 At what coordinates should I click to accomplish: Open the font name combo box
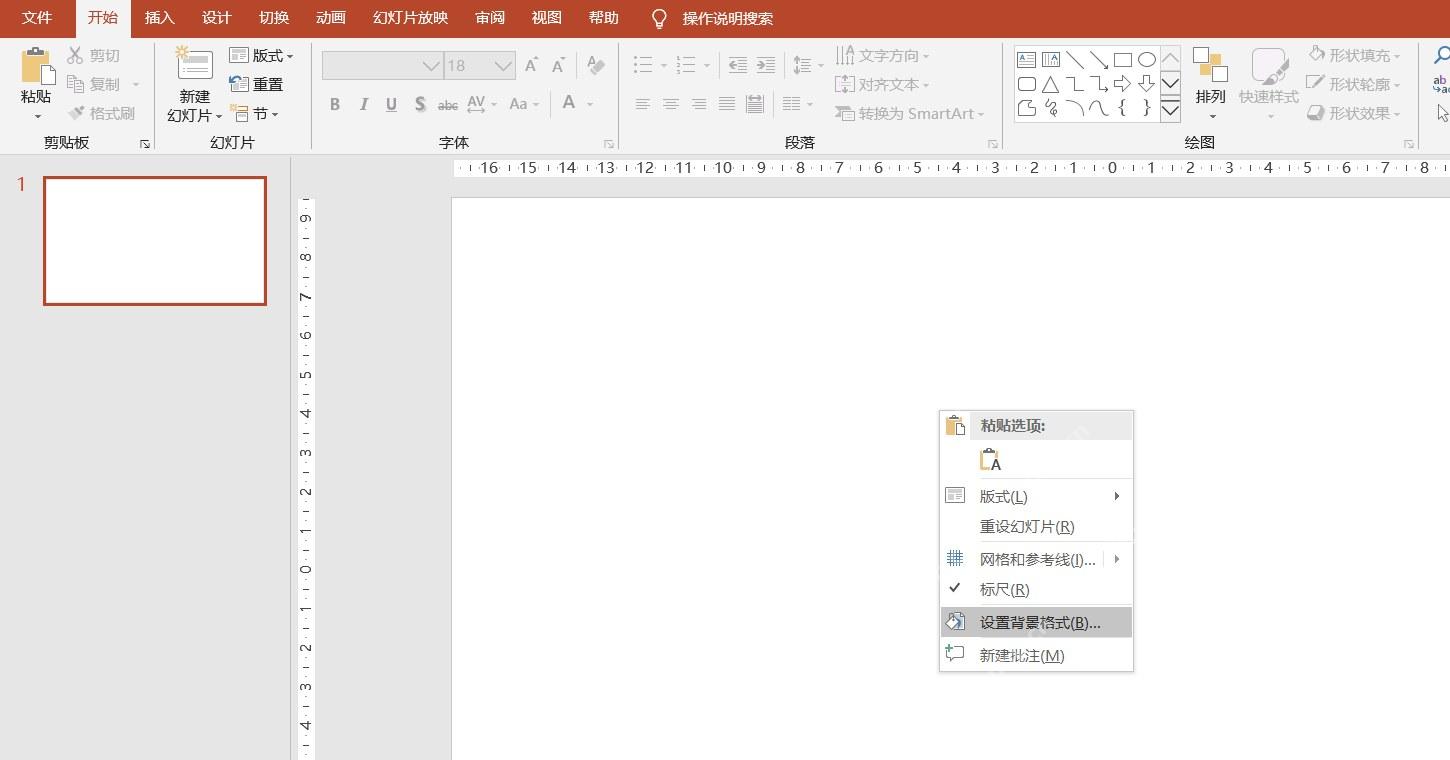click(382, 66)
